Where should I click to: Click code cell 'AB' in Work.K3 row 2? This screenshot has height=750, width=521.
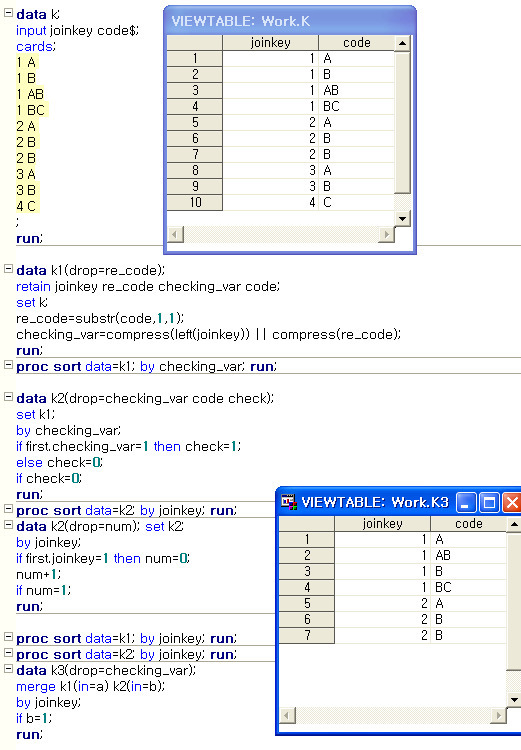coord(468,555)
